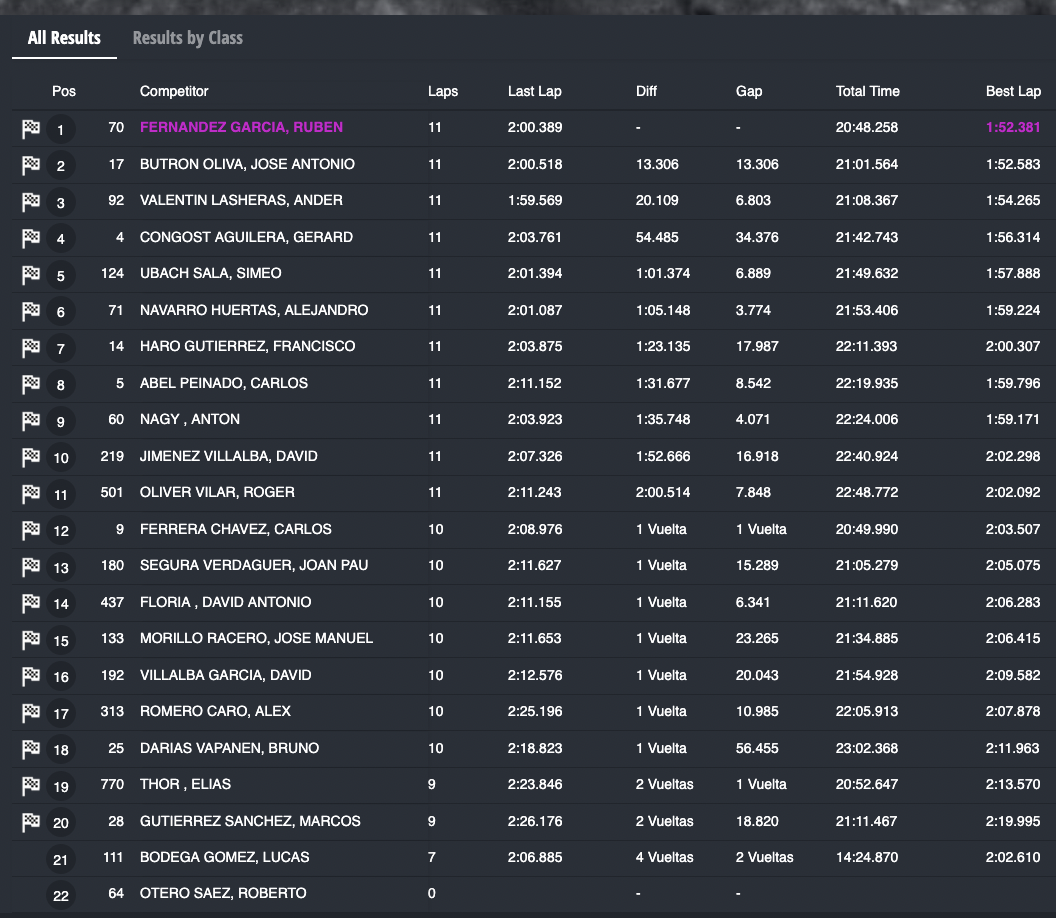Click the highlighted best lap 1:52.381
This screenshot has height=918, width=1056.
pos(1013,127)
